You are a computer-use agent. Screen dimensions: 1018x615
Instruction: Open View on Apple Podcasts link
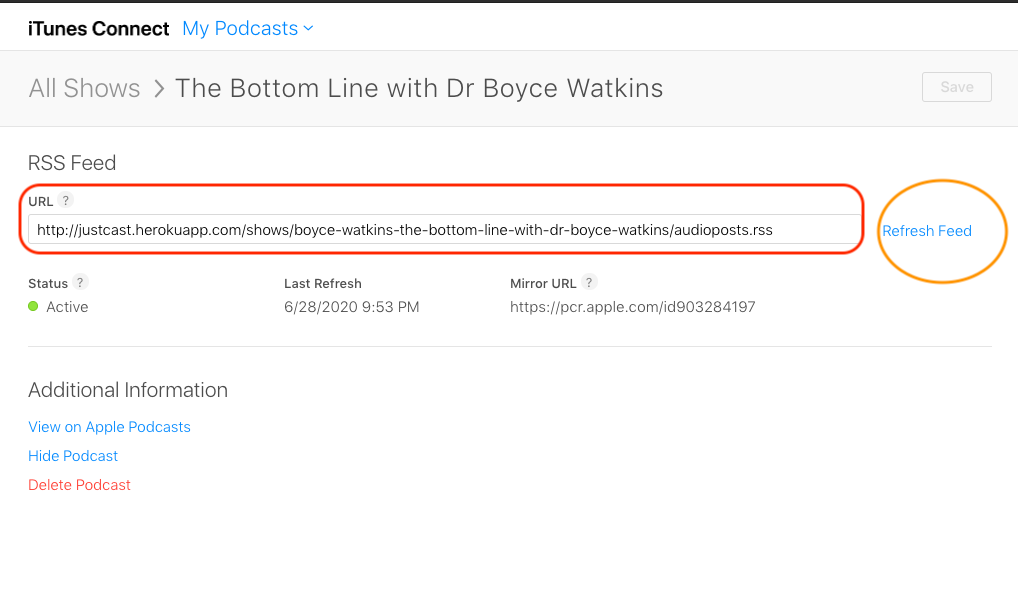109,427
